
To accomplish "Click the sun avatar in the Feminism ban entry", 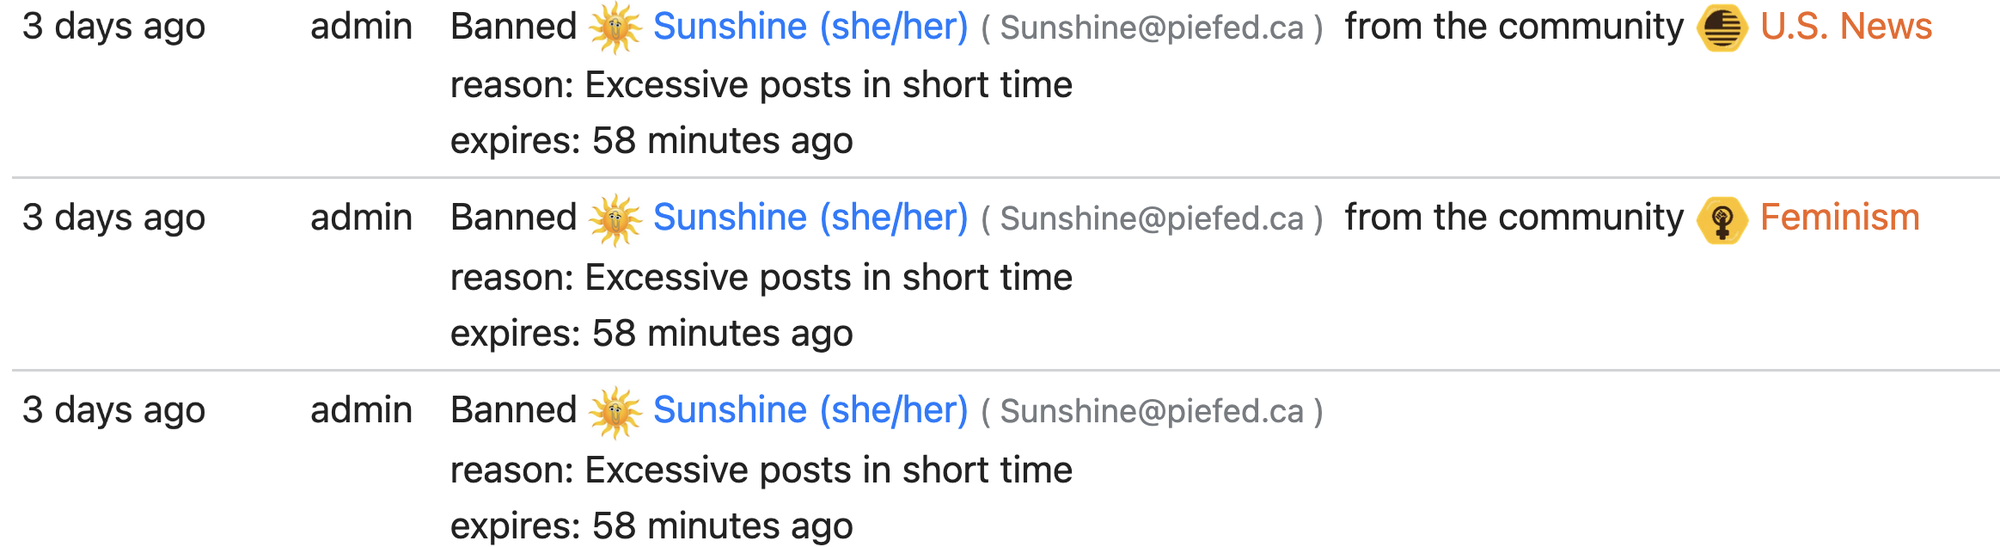I will coord(615,219).
